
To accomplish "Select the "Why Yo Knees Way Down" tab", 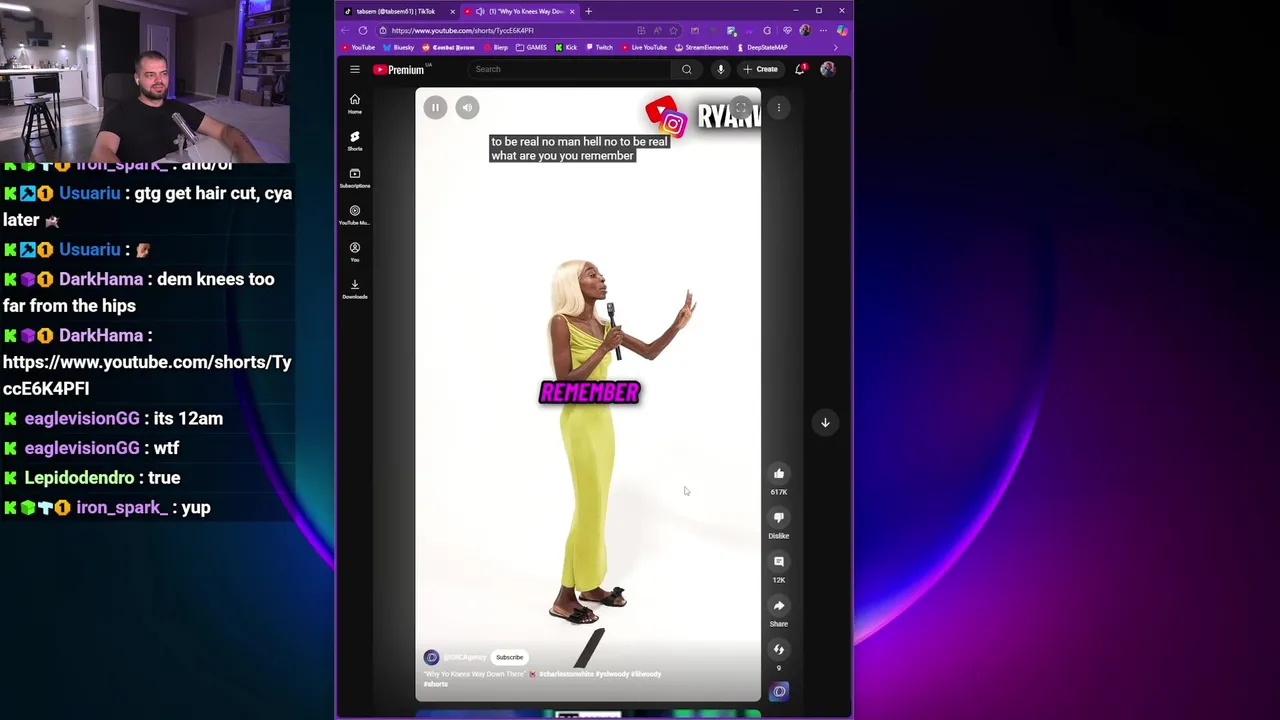I will pos(520,11).
